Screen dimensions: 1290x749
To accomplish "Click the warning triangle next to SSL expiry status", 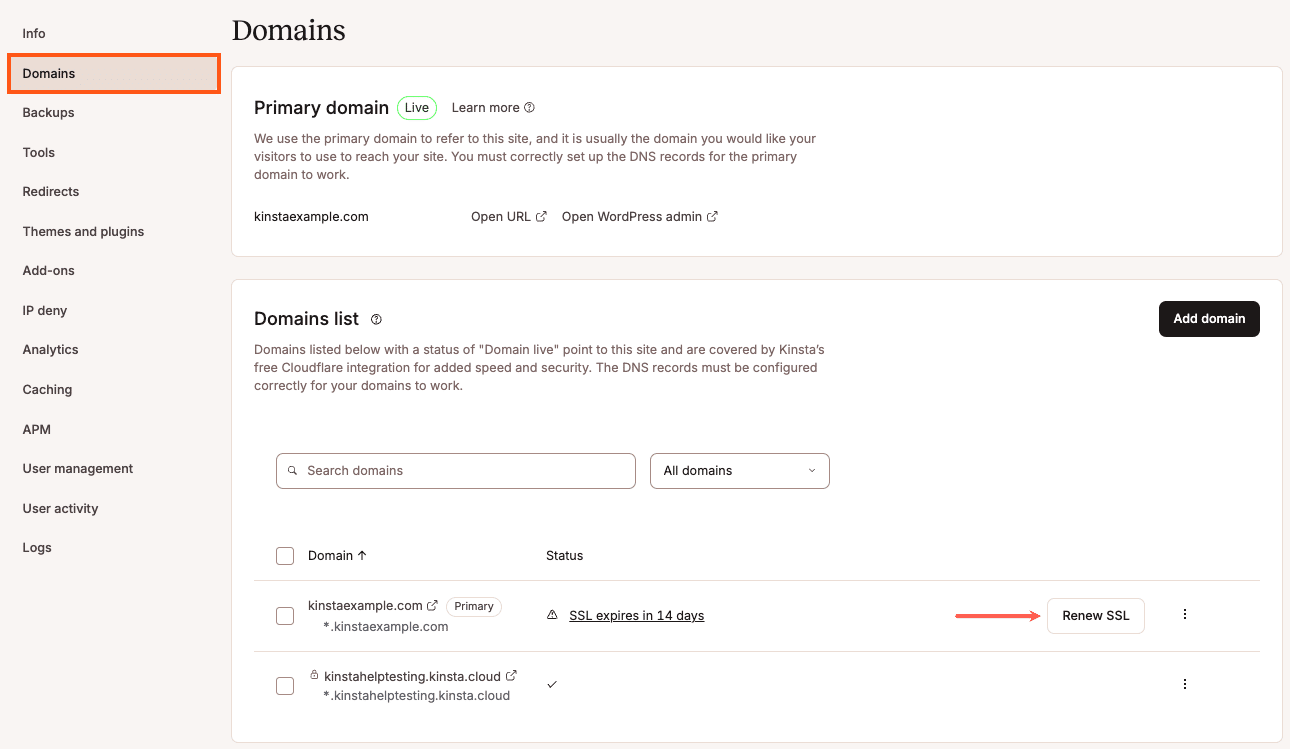I will 551,615.
